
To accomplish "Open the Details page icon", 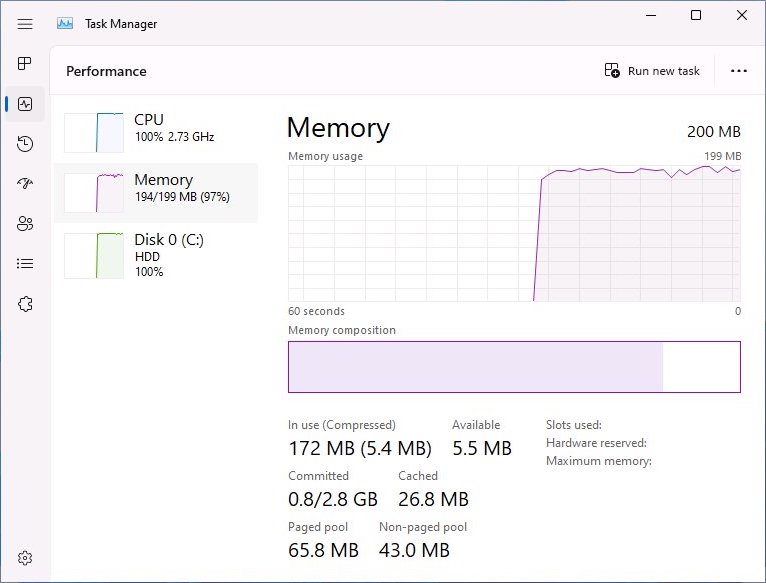I will point(25,264).
